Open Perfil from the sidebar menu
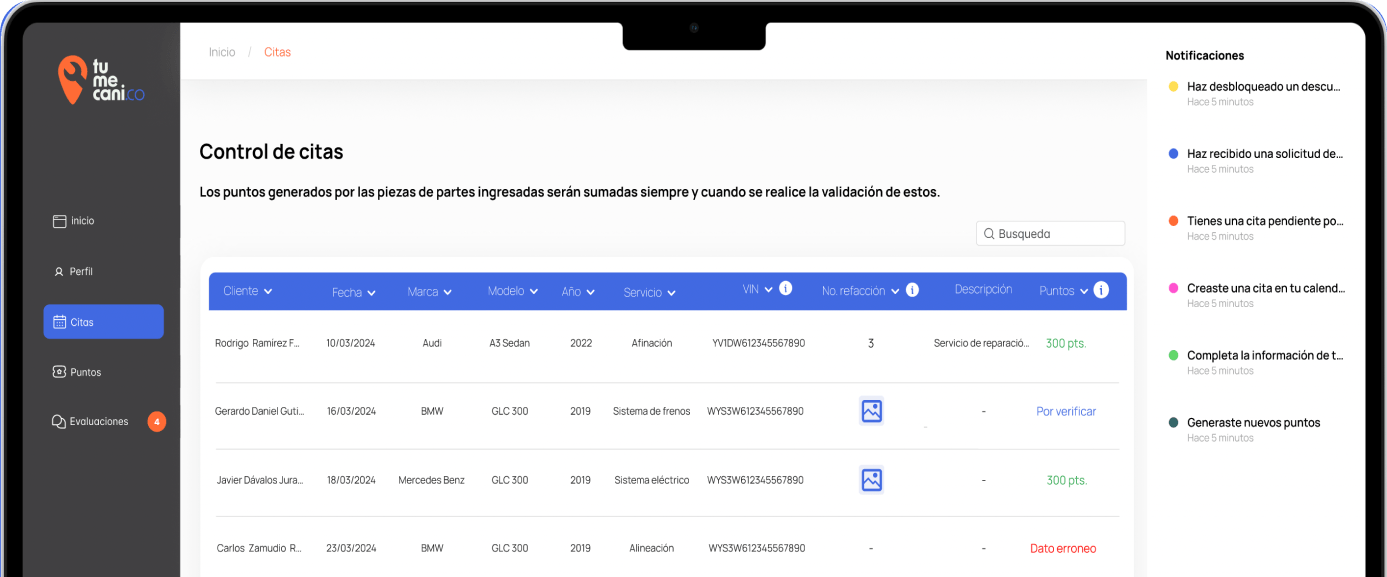The image size is (1387, 577). [80, 271]
